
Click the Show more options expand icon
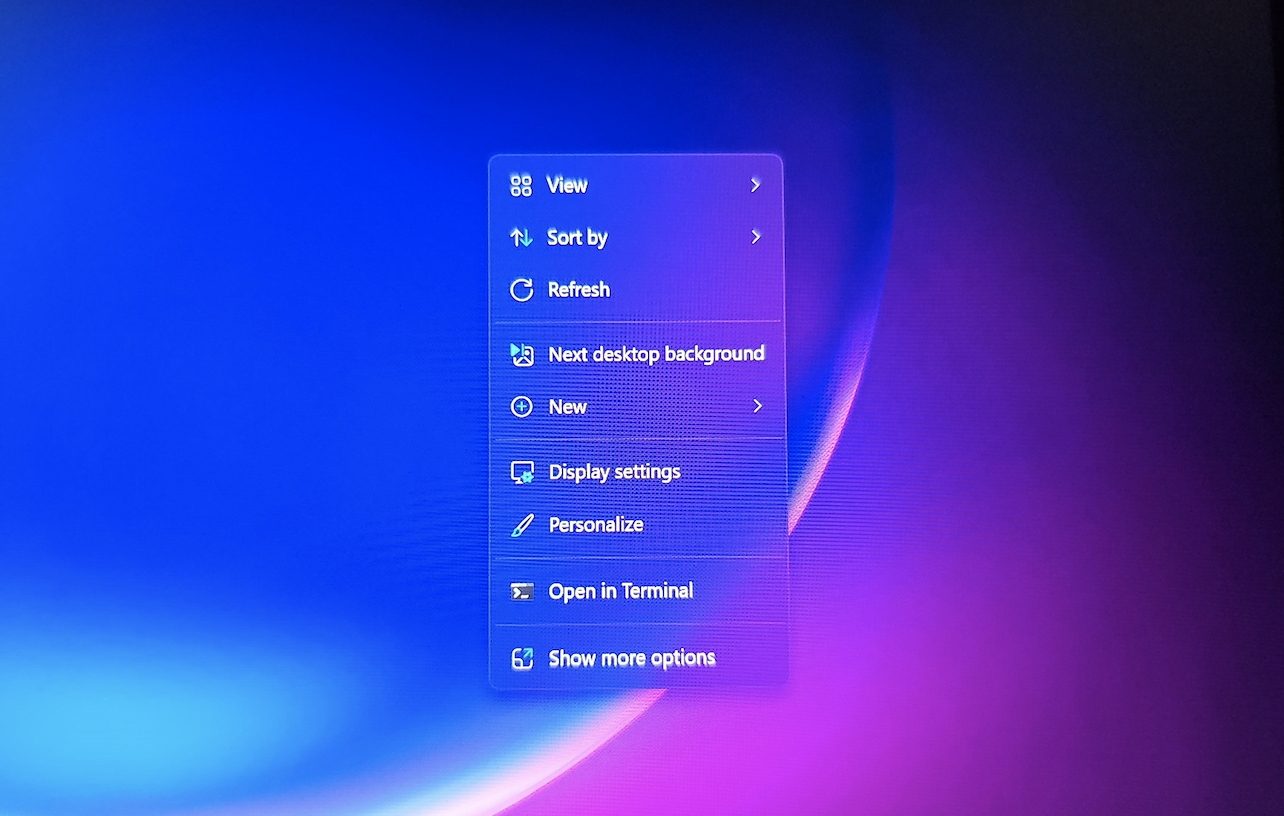click(x=520, y=657)
